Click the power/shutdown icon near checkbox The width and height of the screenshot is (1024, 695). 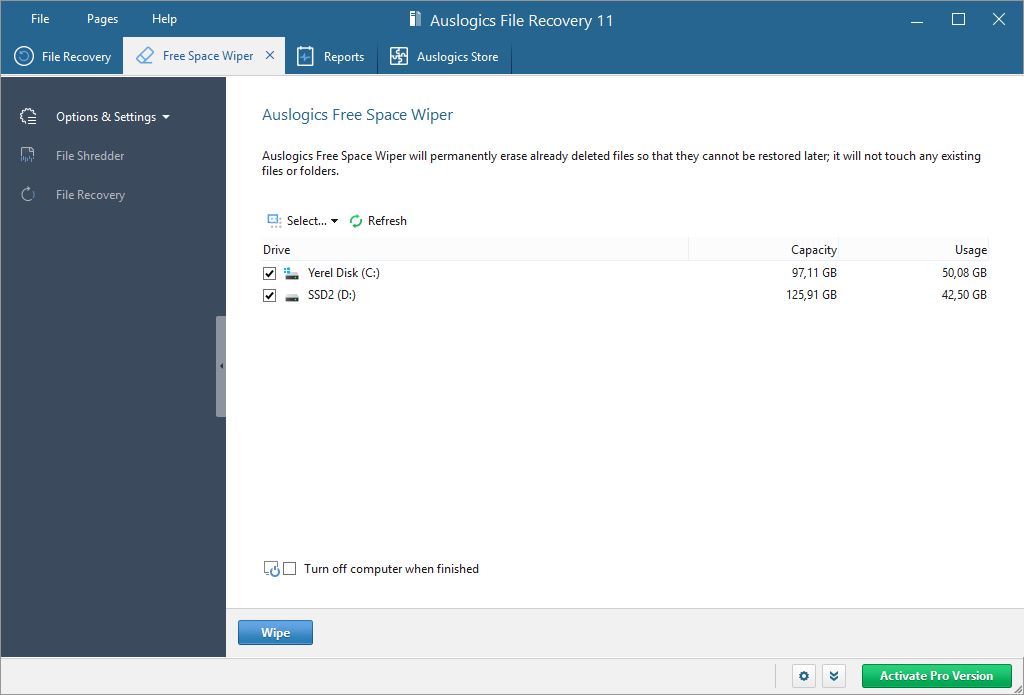(x=272, y=569)
